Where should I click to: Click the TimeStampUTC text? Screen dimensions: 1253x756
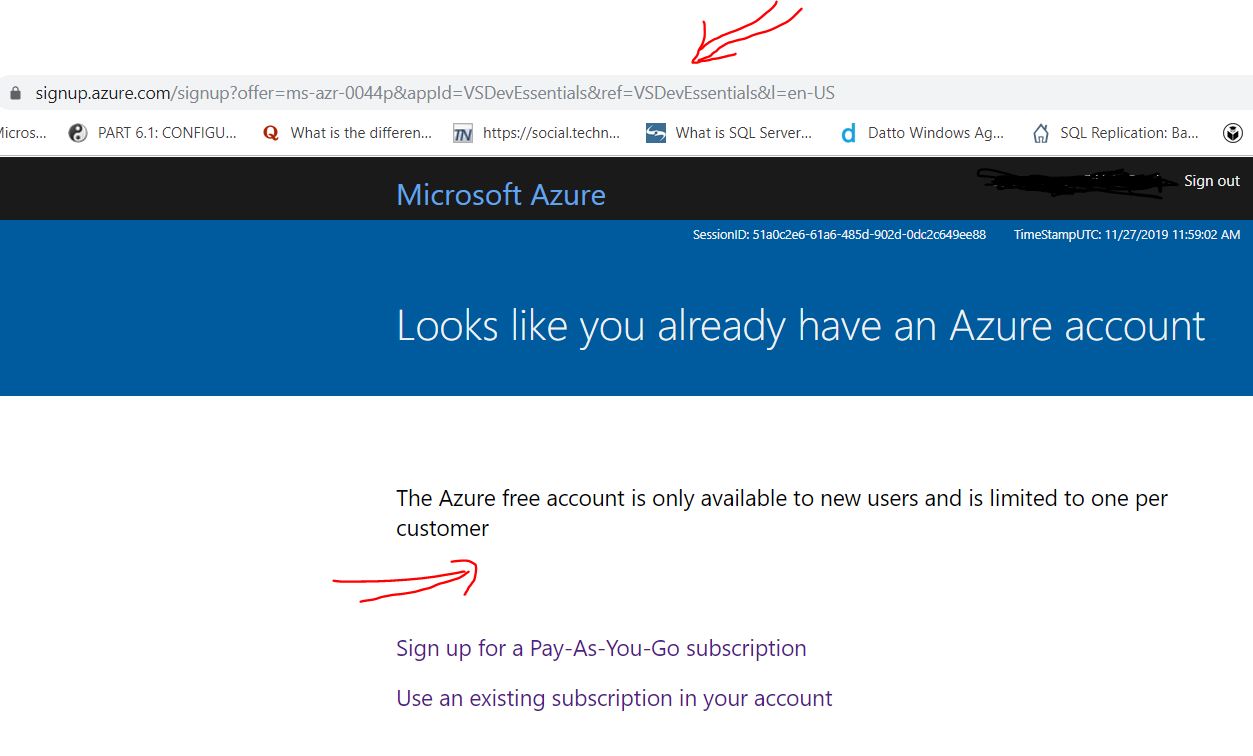1127,235
